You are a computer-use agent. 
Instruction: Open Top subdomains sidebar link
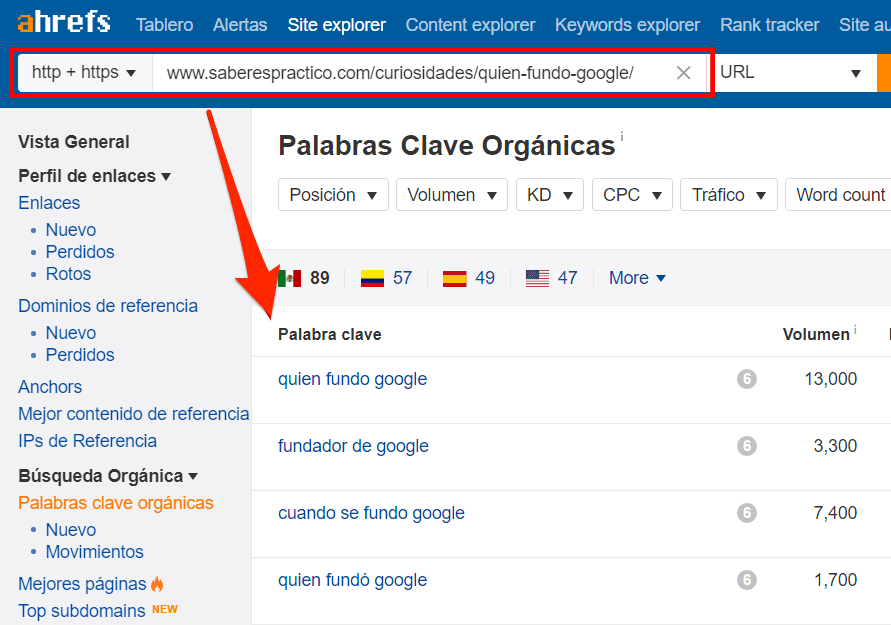82,611
